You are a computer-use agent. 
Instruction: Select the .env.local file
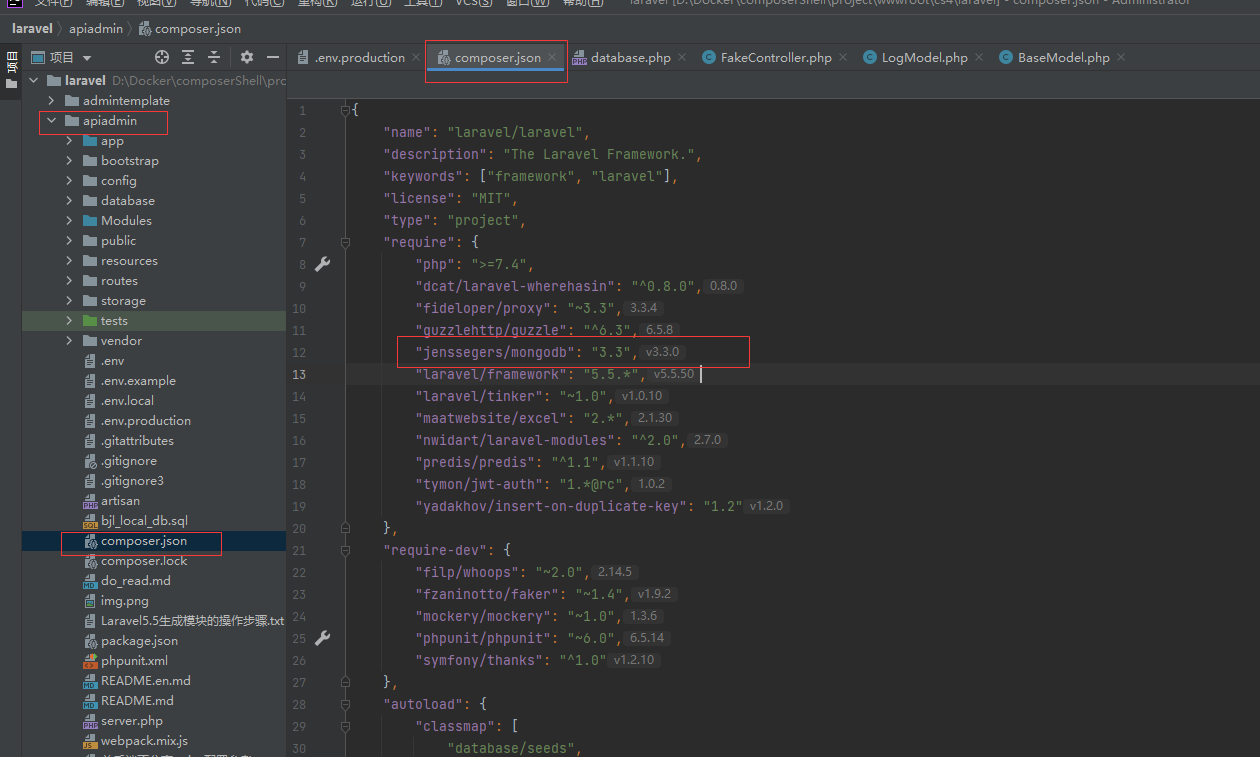[127, 401]
